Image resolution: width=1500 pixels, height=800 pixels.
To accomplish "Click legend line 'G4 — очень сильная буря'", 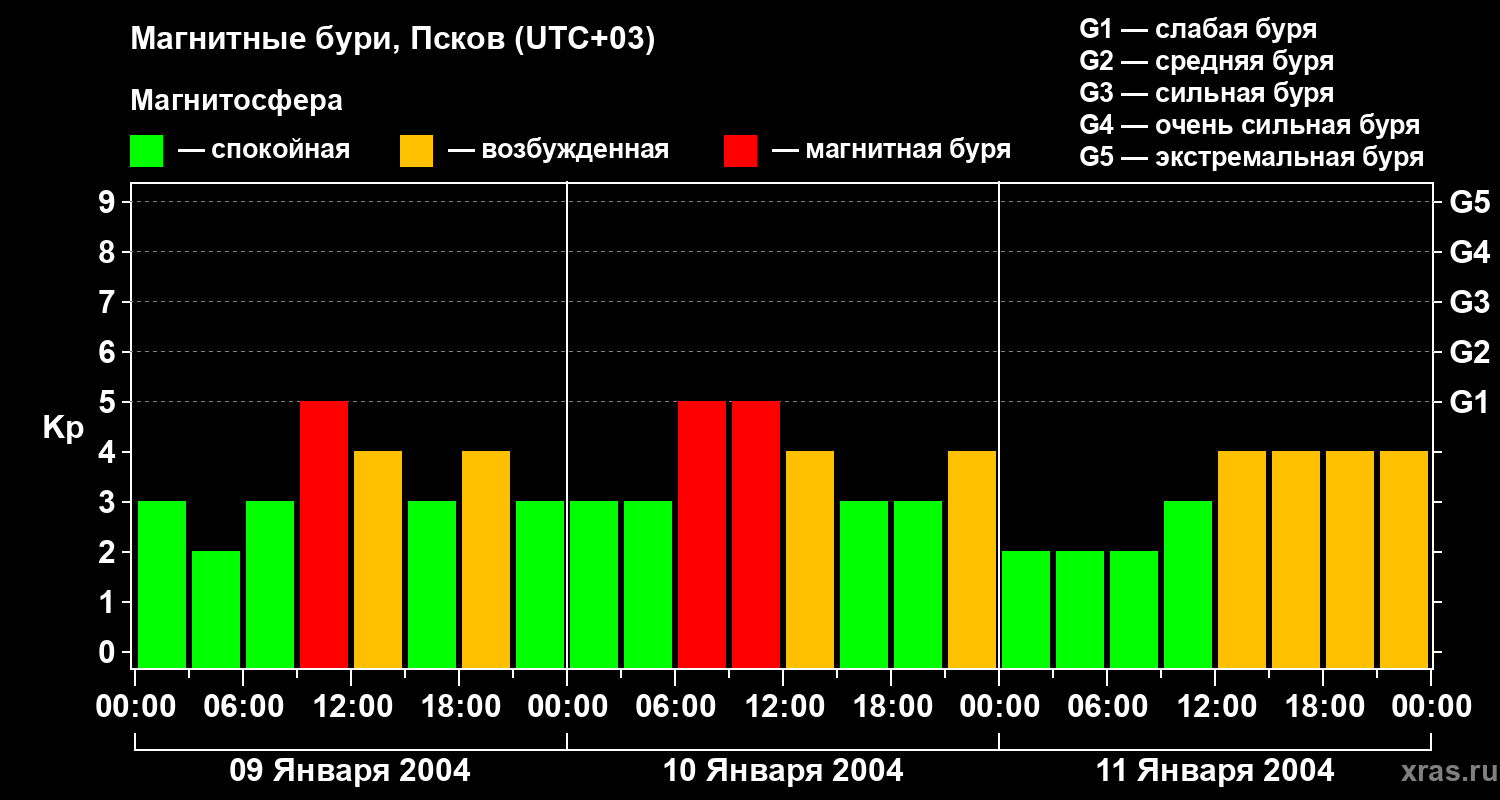I will (x=1249, y=125).
